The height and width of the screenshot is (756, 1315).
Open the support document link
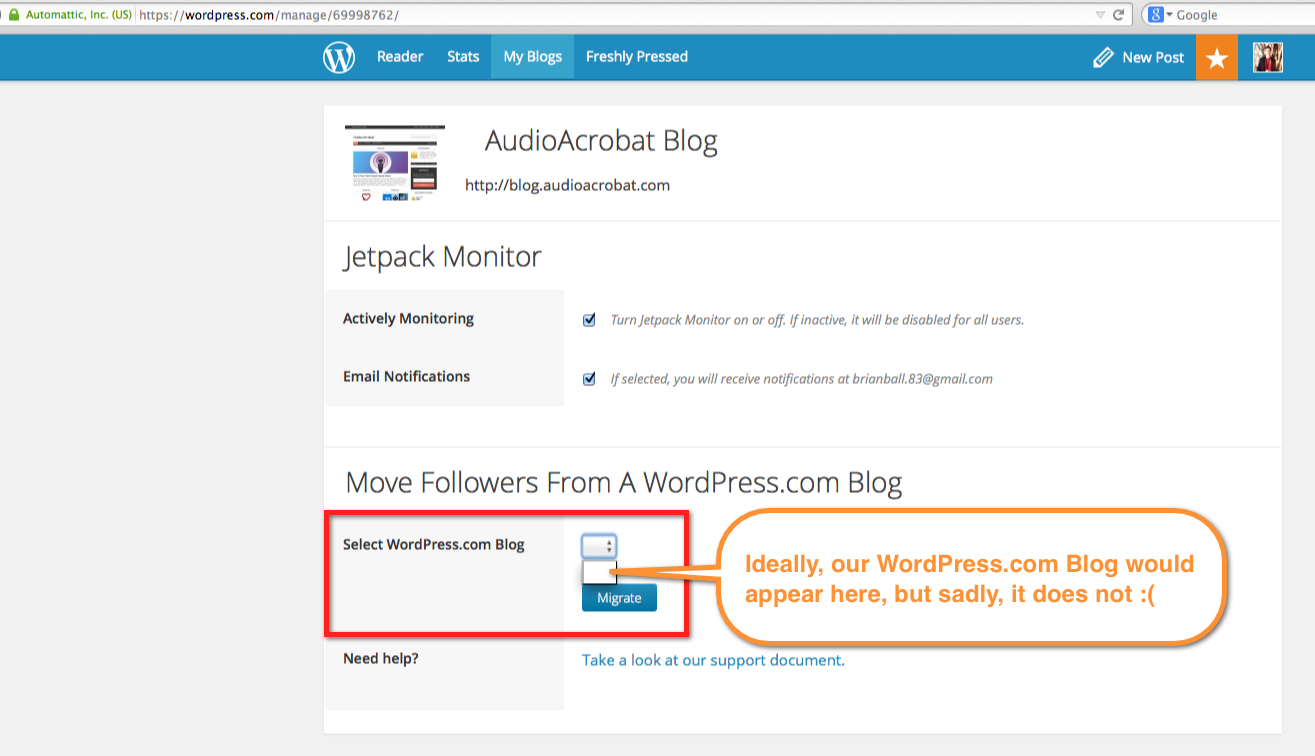pos(713,660)
